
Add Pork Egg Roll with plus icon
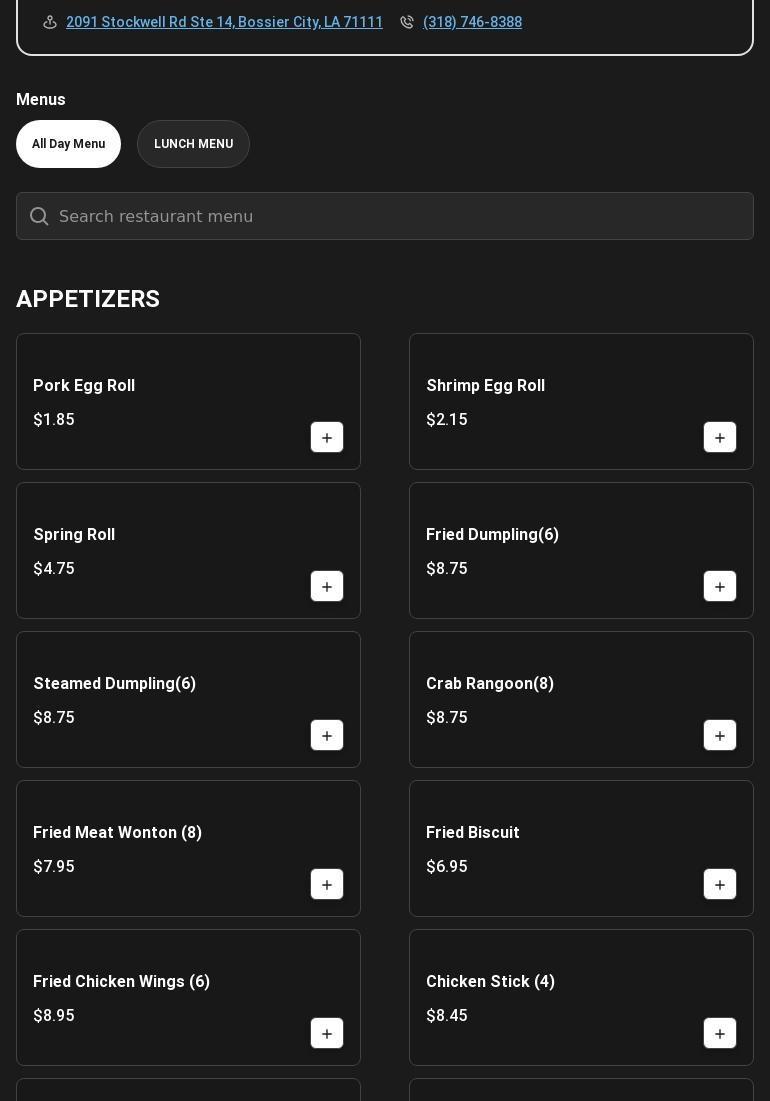point(327,438)
